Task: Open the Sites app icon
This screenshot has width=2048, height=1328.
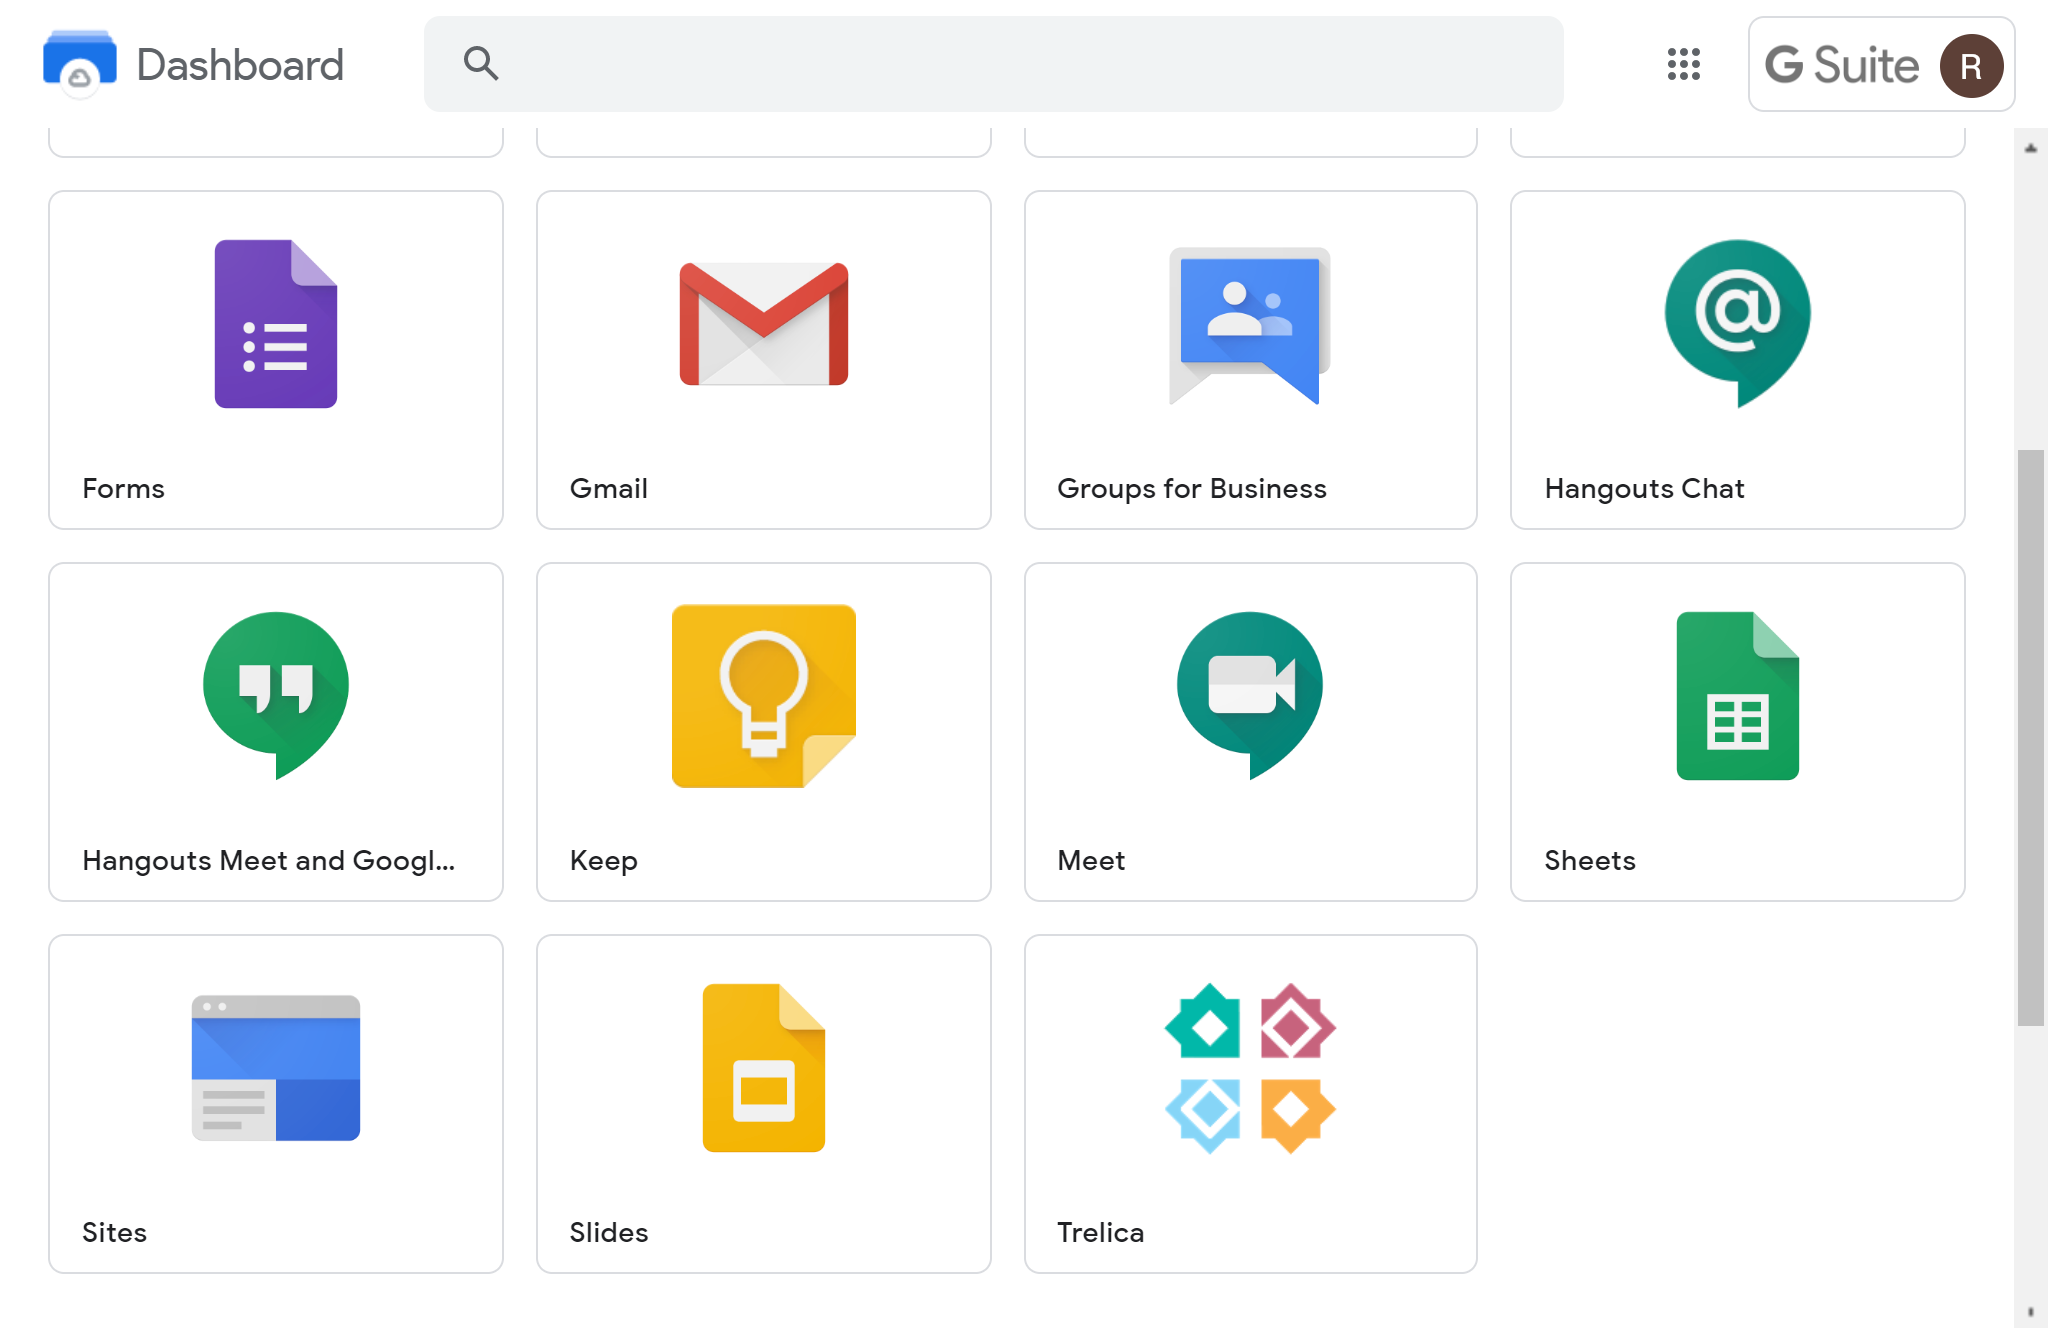Action: (x=276, y=1068)
